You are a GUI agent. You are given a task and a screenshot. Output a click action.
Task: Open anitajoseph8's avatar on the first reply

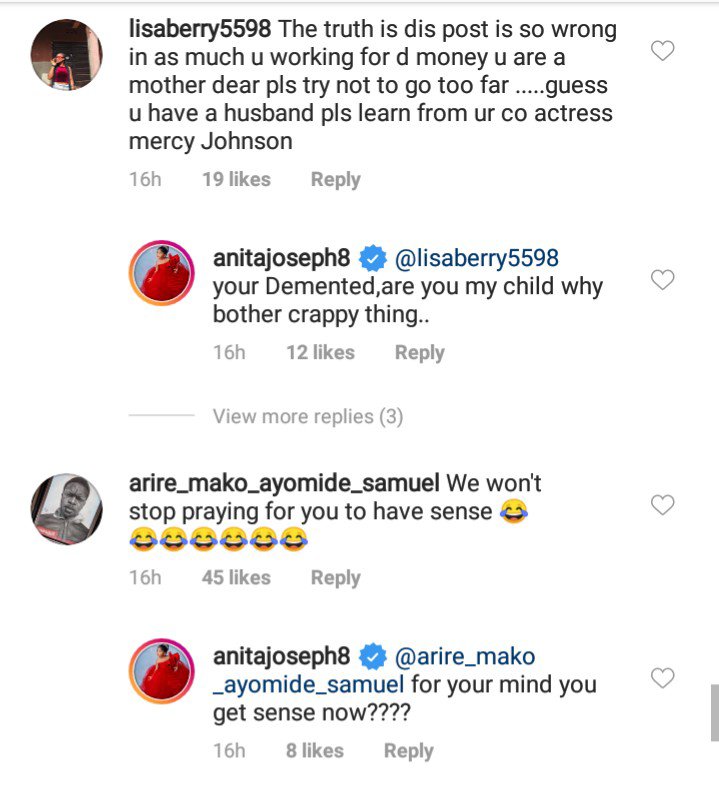pos(160,273)
